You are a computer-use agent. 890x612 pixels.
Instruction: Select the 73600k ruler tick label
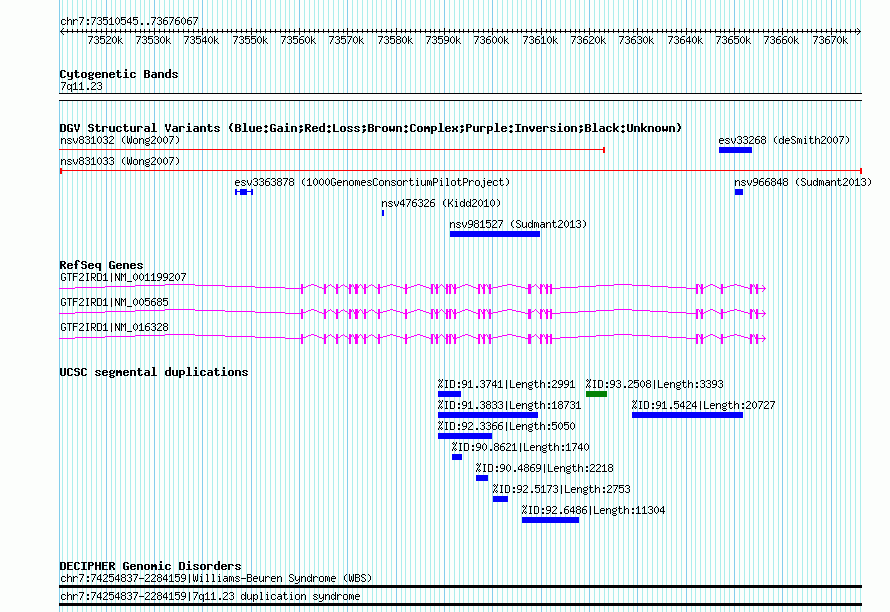[x=491, y=40]
